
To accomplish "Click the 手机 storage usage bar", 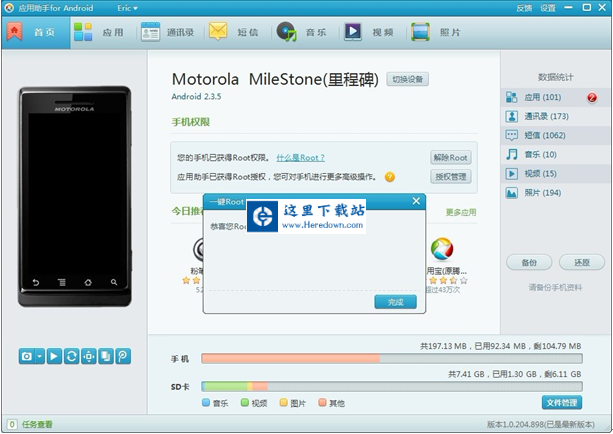I will click(x=392, y=358).
